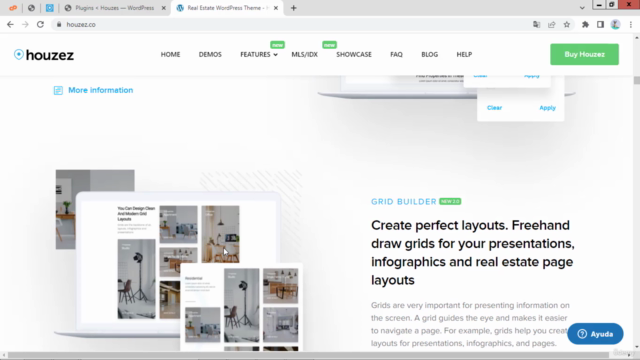
Task: Click the document icon beside More information
Action: pyautogui.click(x=58, y=90)
